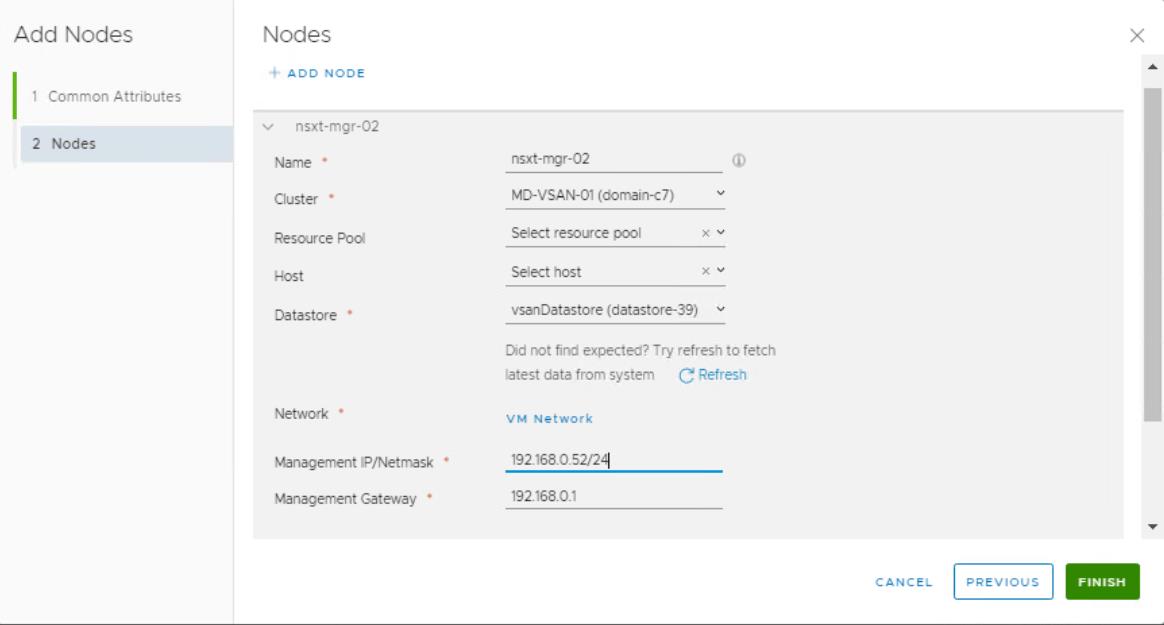Click the Refresh circular arrow icon

[x=686, y=376]
